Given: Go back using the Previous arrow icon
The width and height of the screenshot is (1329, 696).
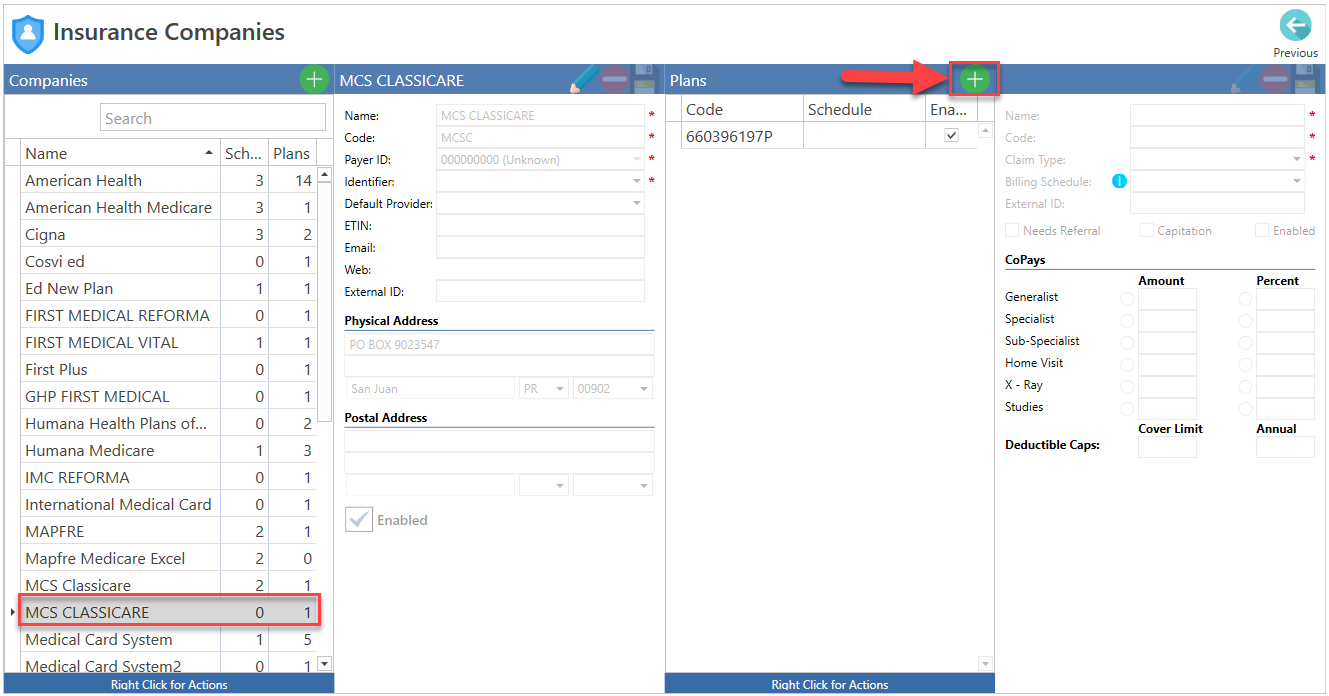Looking at the screenshot, I should click(1295, 26).
